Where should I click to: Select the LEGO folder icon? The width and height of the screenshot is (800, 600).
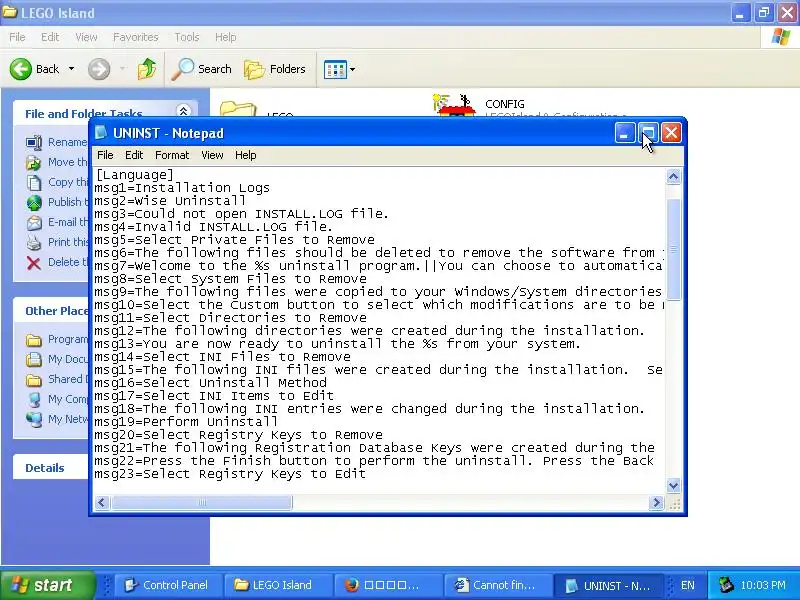[x=238, y=109]
